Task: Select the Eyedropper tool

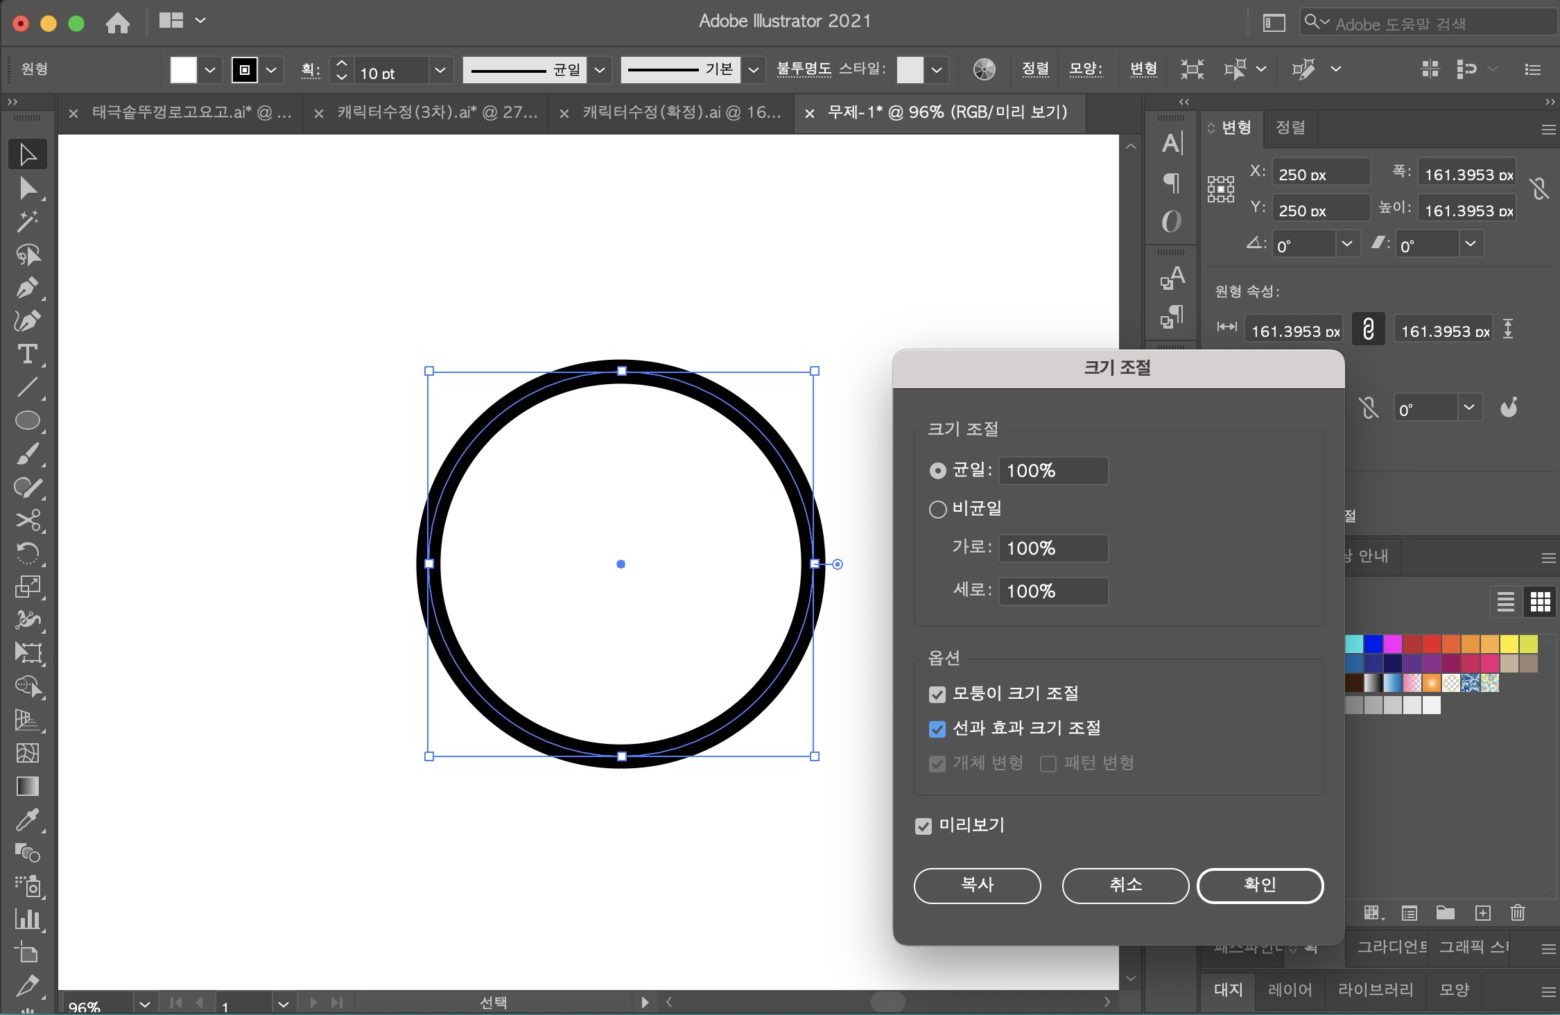Action: pos(27,820)
